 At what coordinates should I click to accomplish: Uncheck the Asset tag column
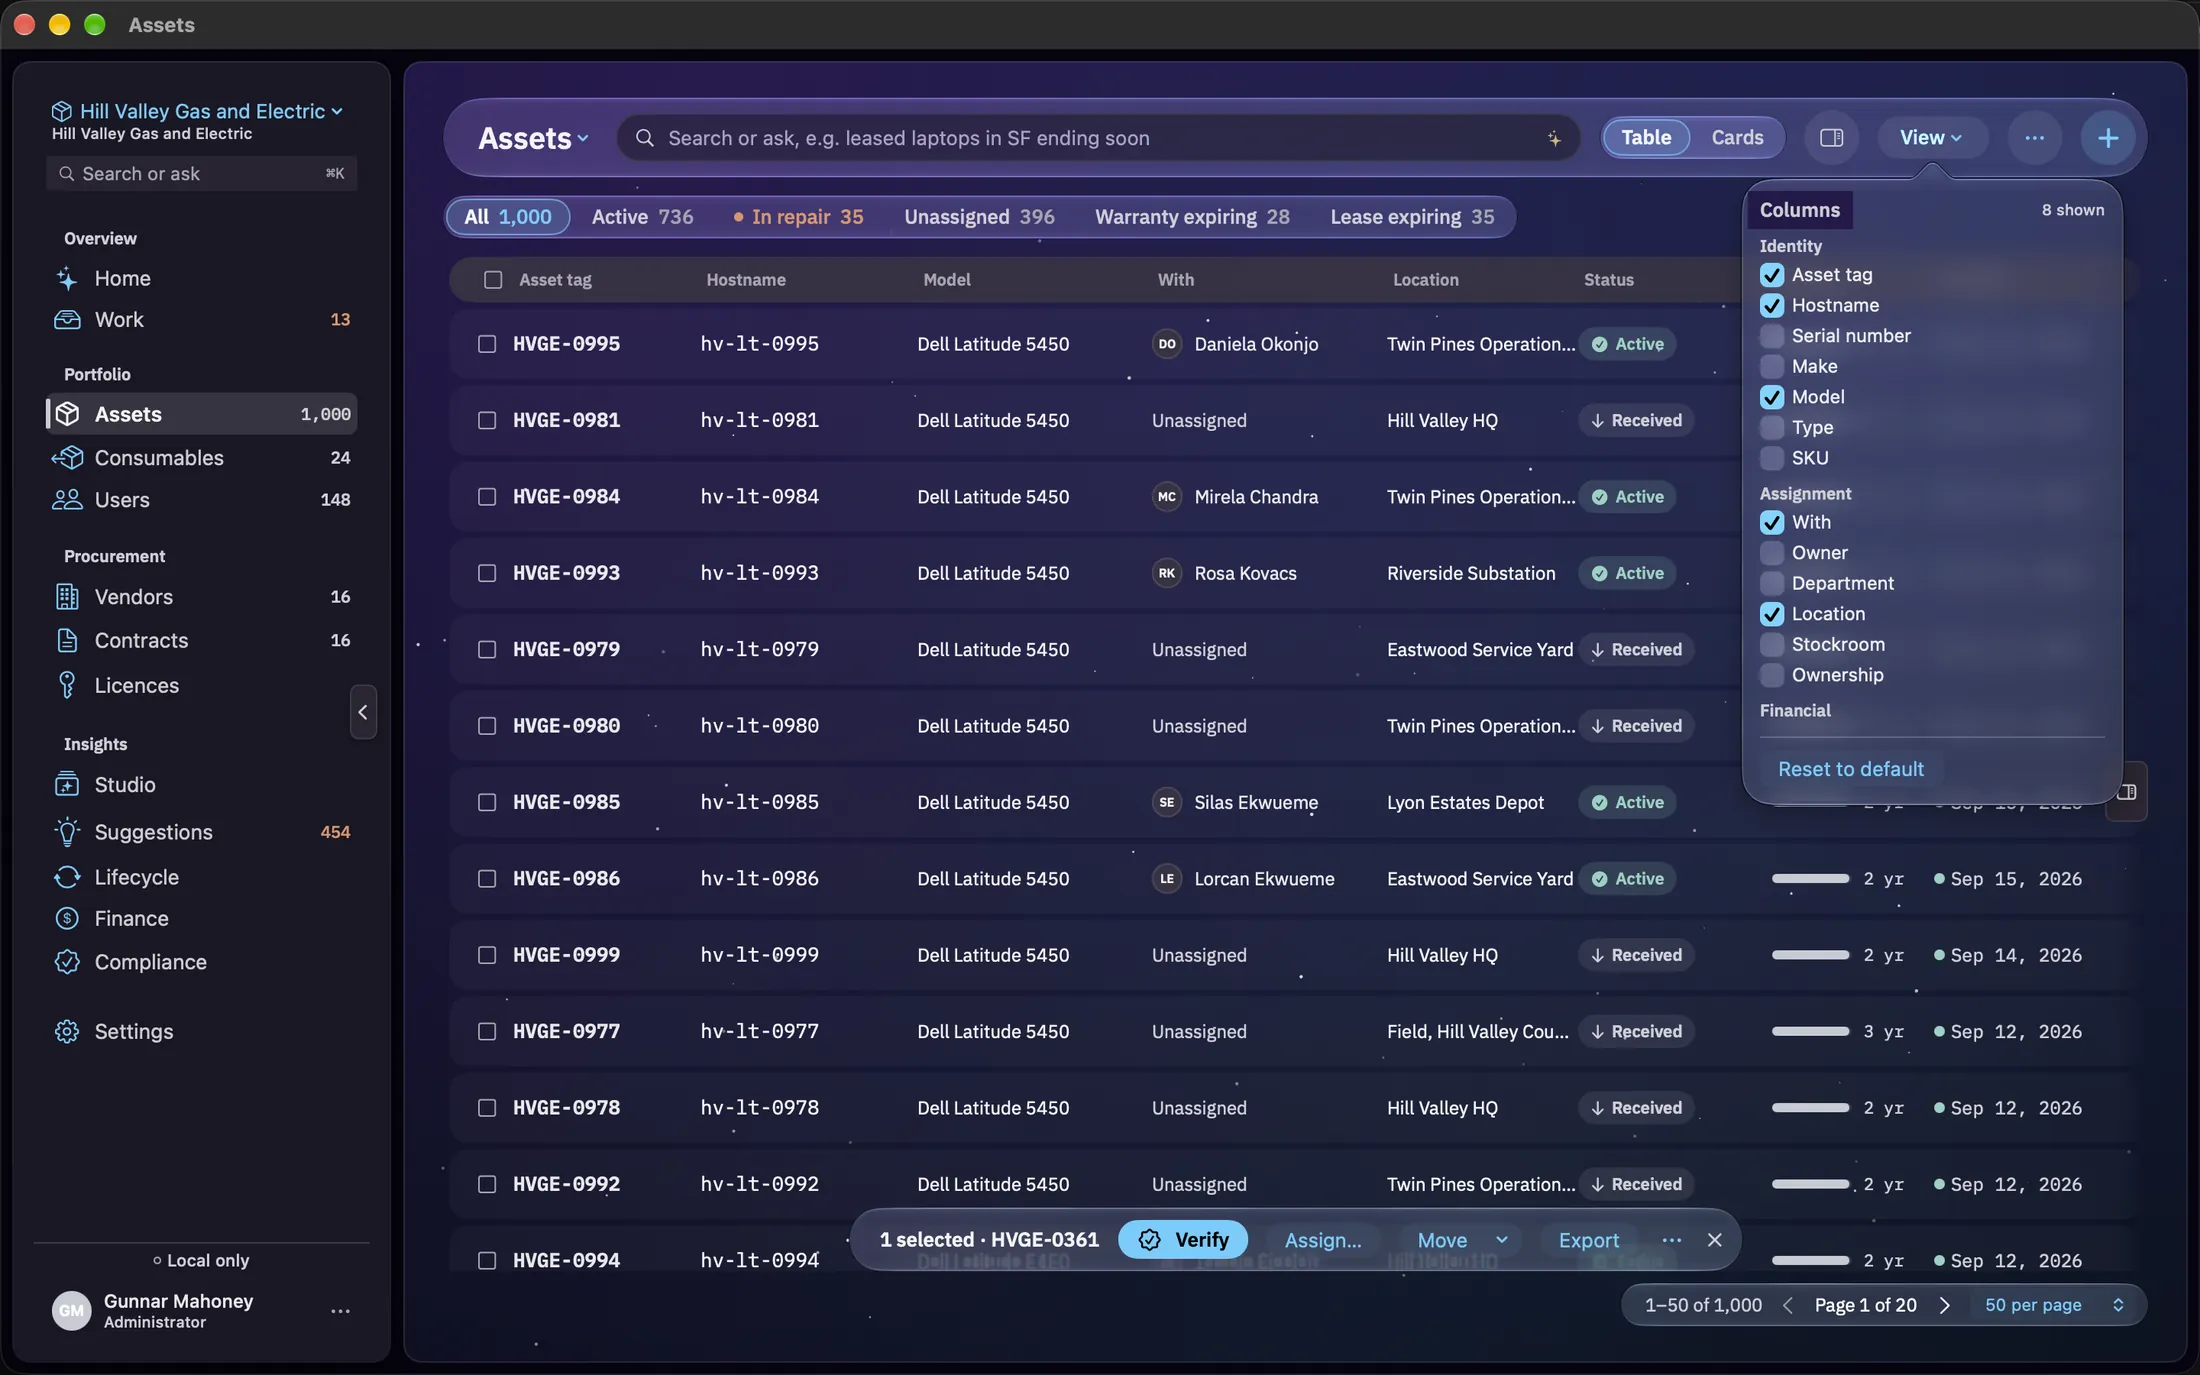click(x=1771, y=275)
